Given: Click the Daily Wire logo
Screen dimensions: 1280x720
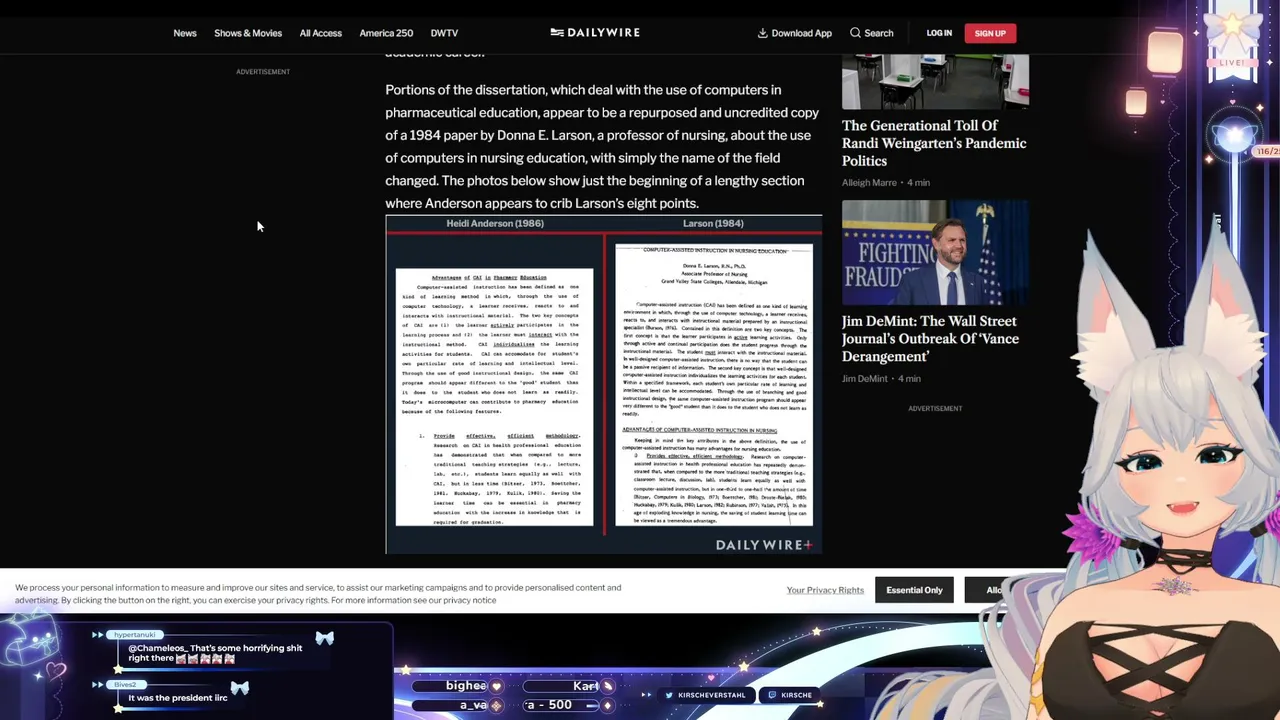Looking at the screenshot, I should pos(595,33).
